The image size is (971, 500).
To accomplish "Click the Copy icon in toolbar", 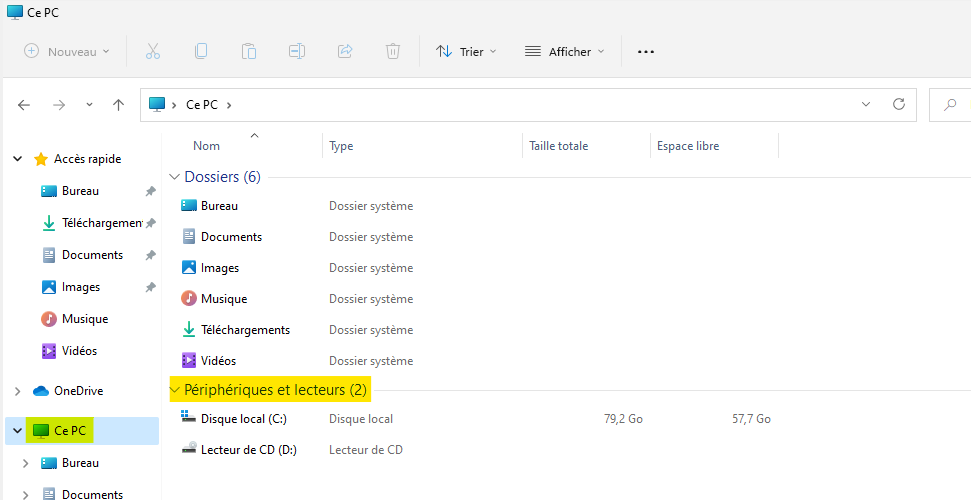I will point(201,51).
